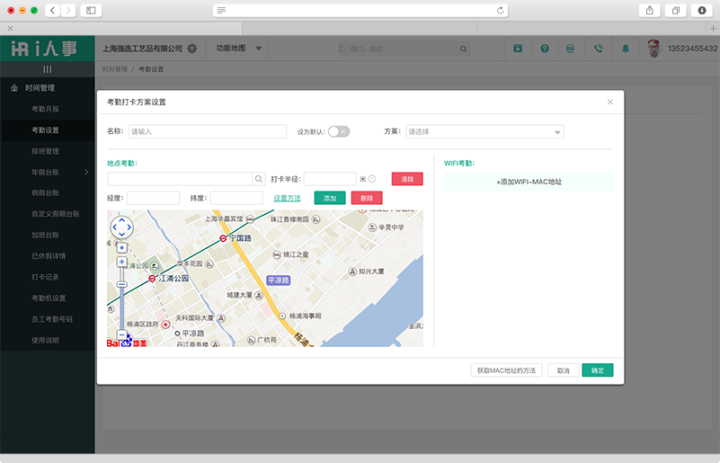Focus the 名称 input field
The width and height of the screenshot is (720, 463).
pyautogui.click(x=208, y=132)
